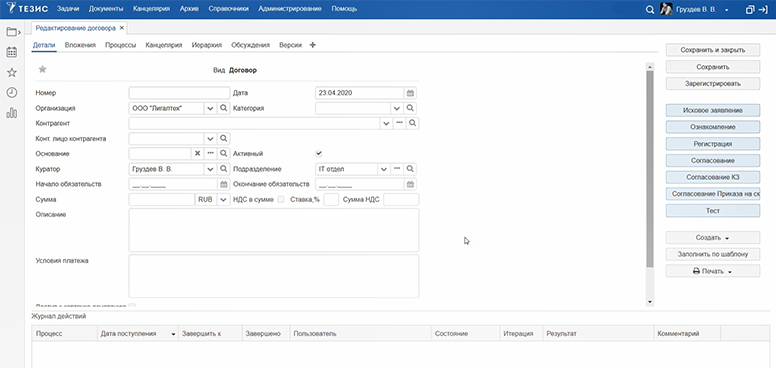Screen dimensions: 776x368
Task: Open the Документы menu
Action: click(x=106, y=9)
